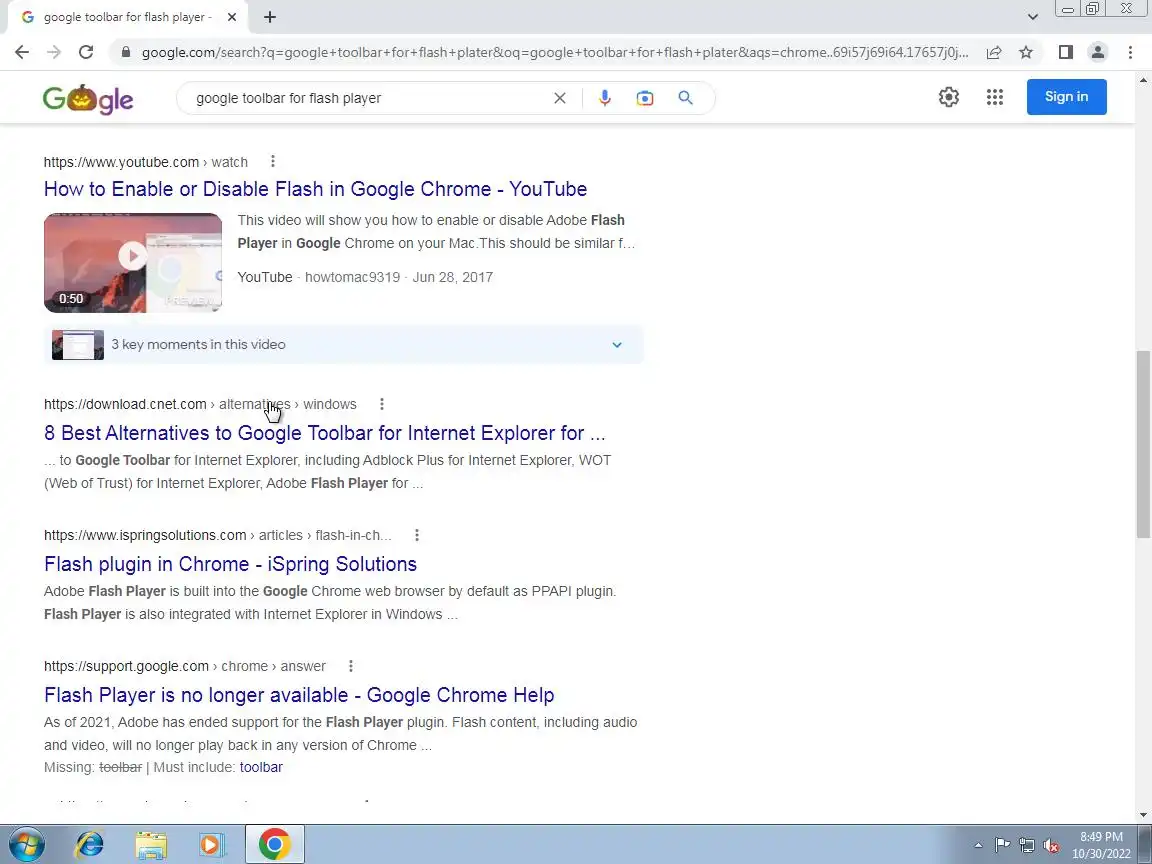Share this page from the address bar
The width and height of the screenshot is (1152, 864).
pos(994,52)
